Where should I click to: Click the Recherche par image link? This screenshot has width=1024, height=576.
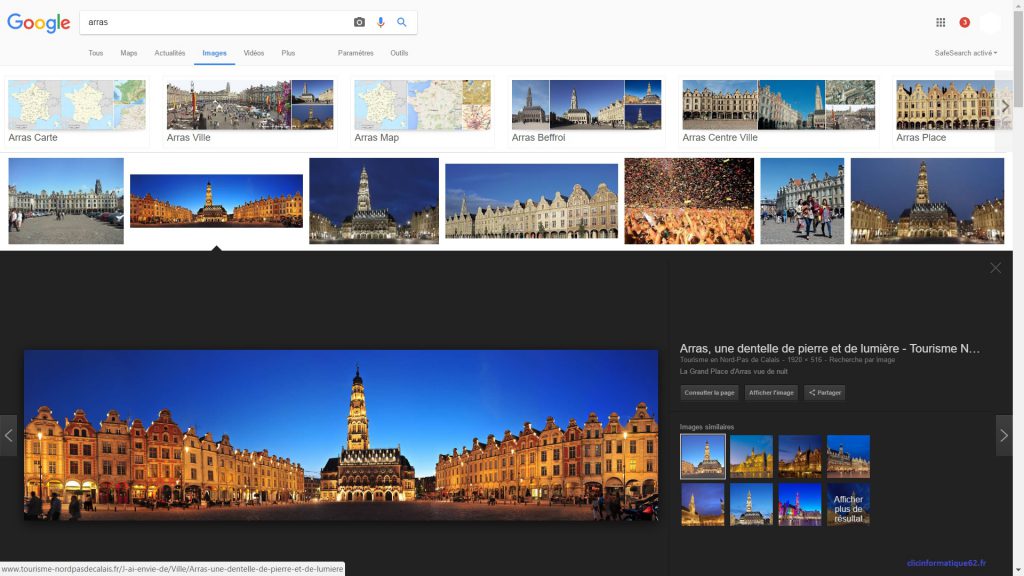point(862,360)
